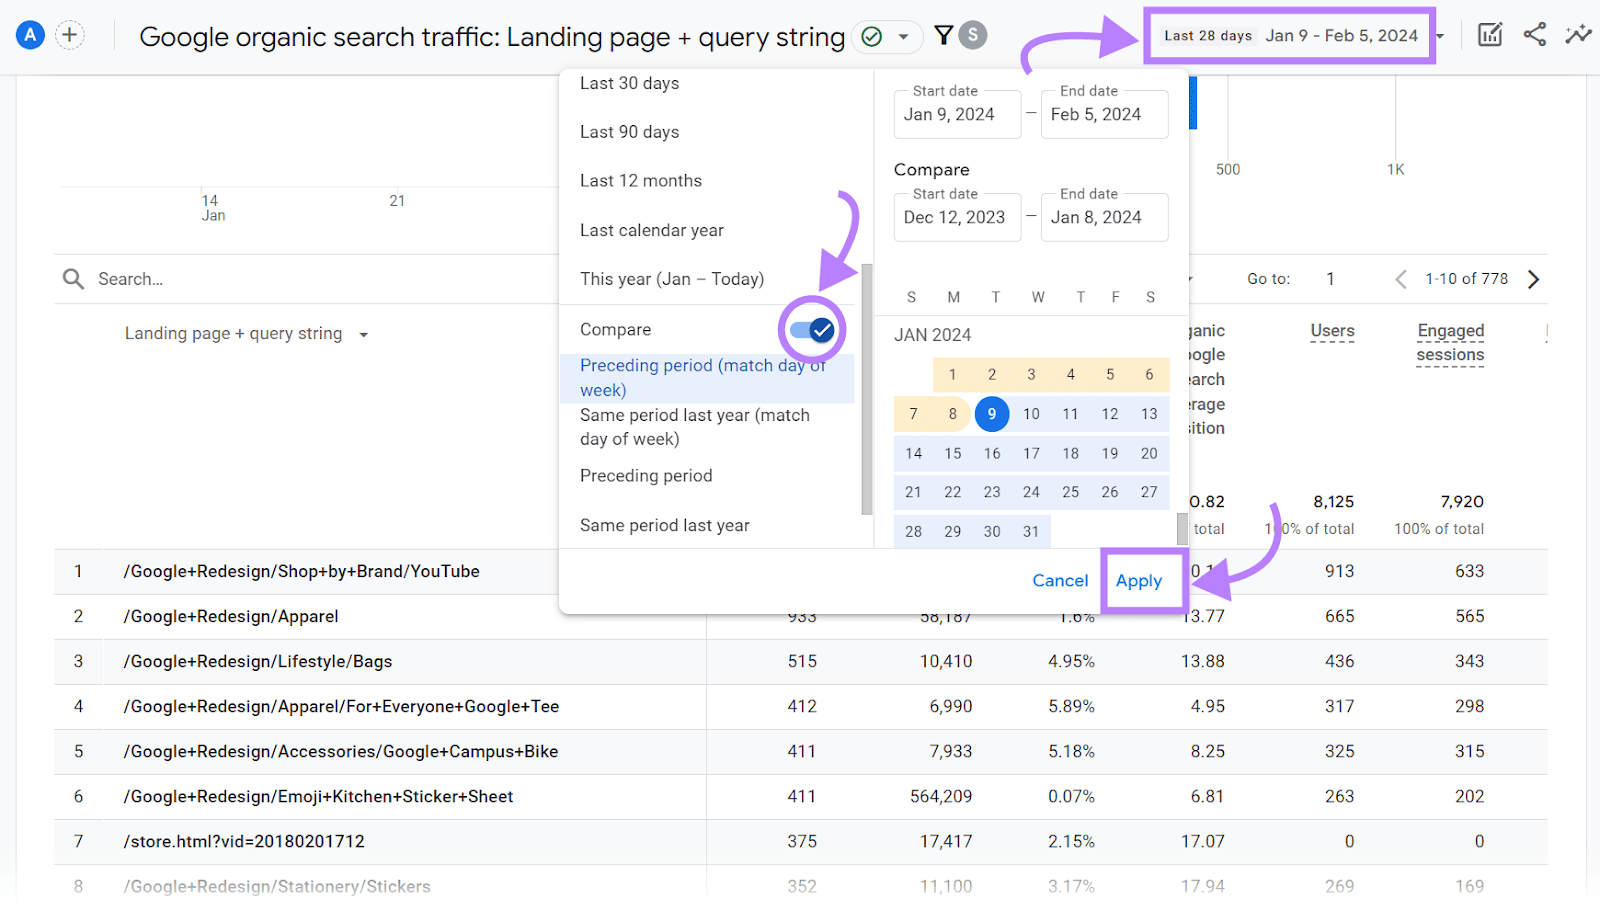This screenshot has width=1600, height=910.
Task: Select January 9 in the calendar
Action: tap(992, 414)
